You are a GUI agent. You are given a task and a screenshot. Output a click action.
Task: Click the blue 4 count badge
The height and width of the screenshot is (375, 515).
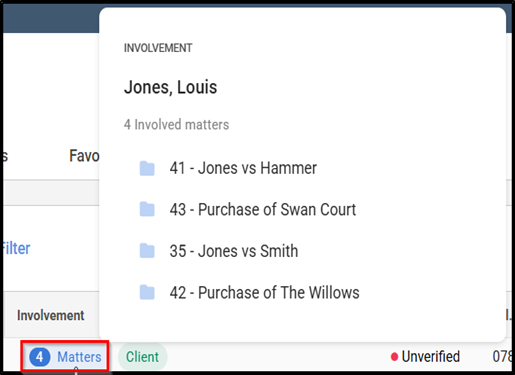(x=40, y=357)
